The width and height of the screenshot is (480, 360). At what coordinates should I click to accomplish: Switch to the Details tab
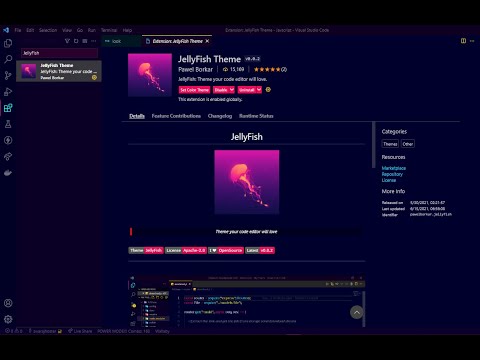pyautogui.click(x=137, y=116)
